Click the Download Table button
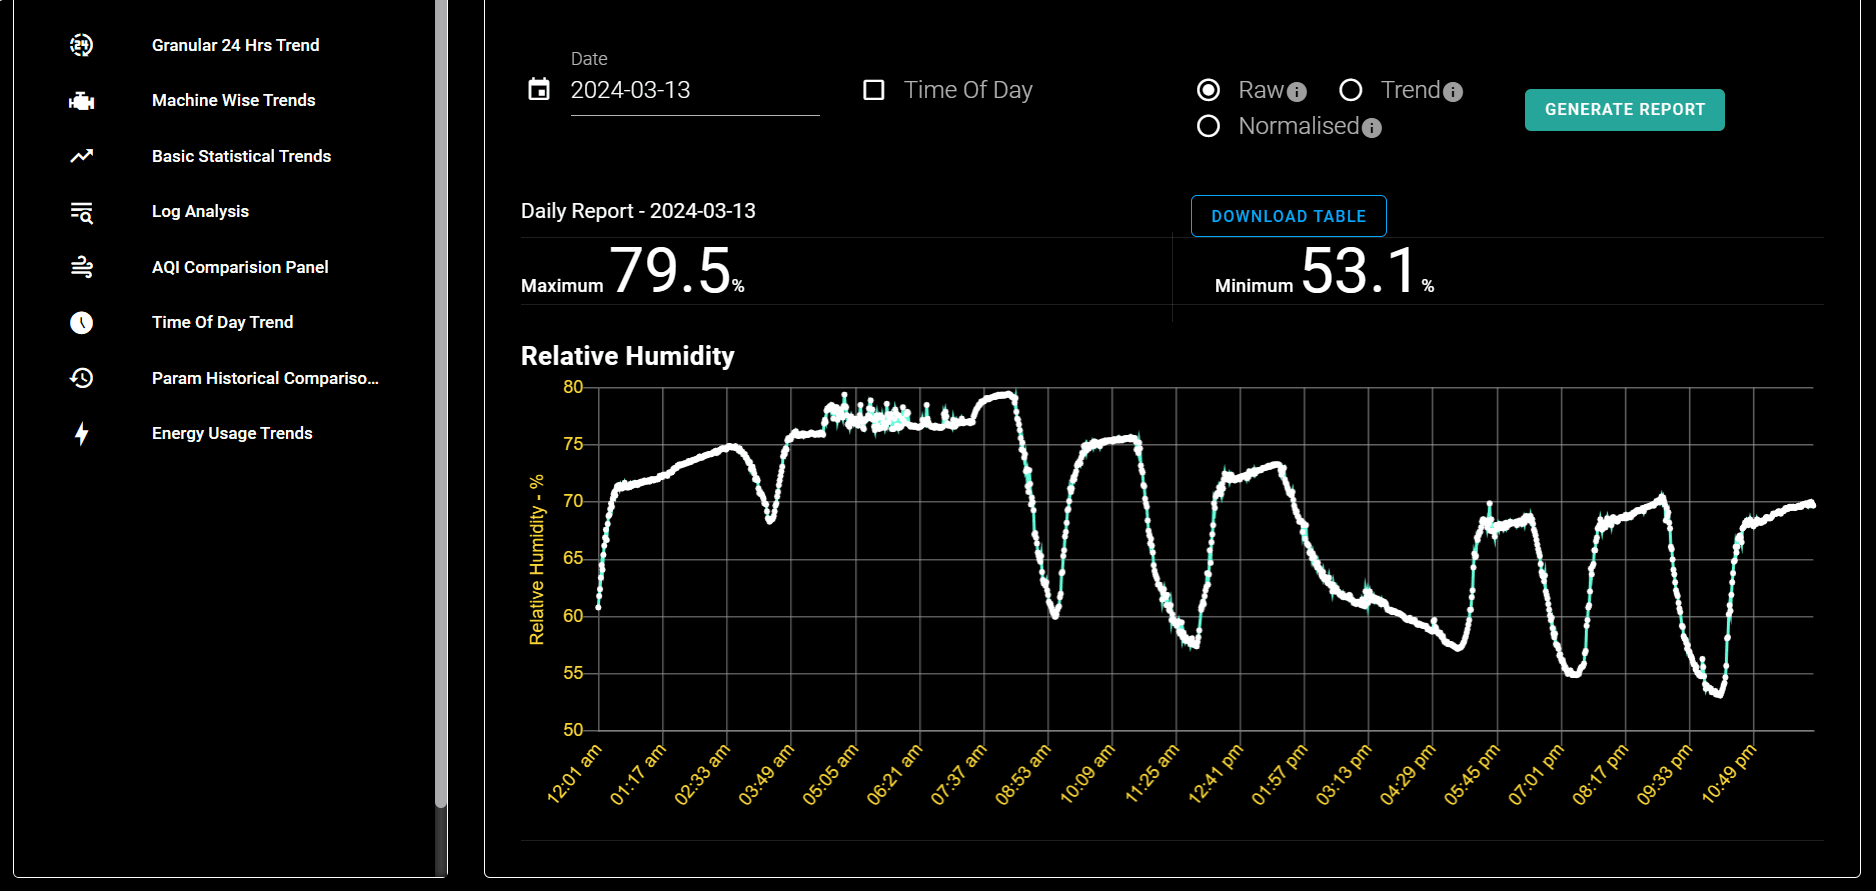1876x891 pixels. click(1288, 216)
